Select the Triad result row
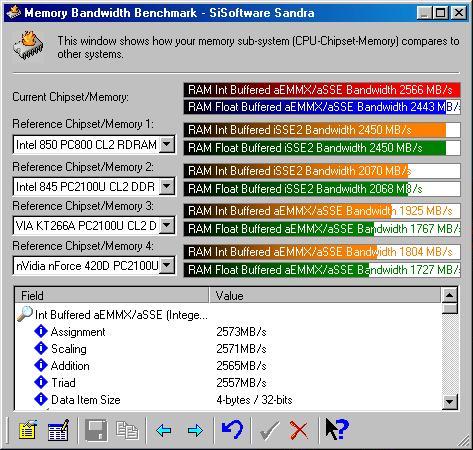This screenshot has width=473, height=450. click(228, 383)
